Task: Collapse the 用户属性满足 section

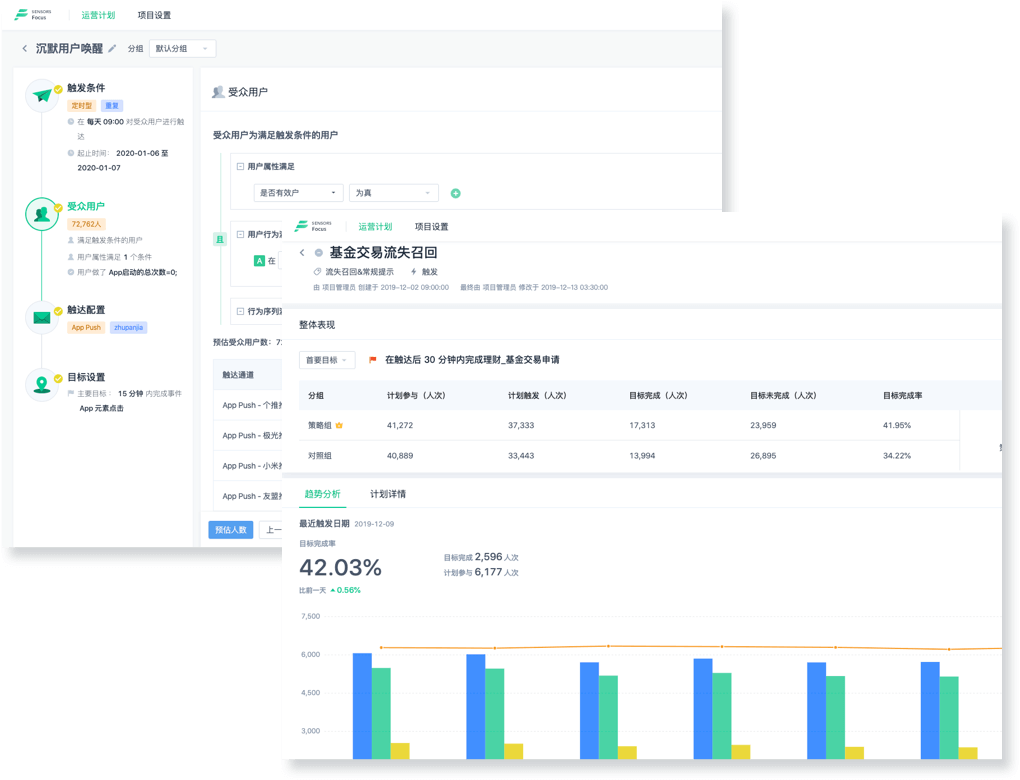Action: (240, 166)
